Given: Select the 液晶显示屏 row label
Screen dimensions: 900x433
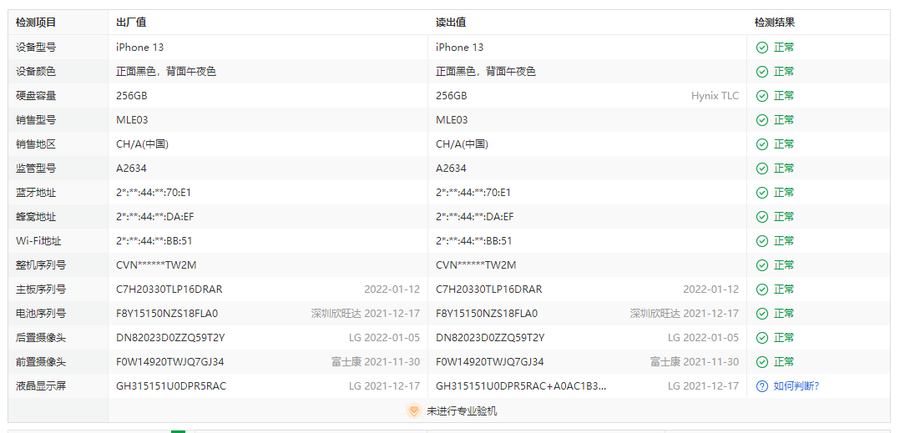Looking at the screenshot, I should [41, 386].
